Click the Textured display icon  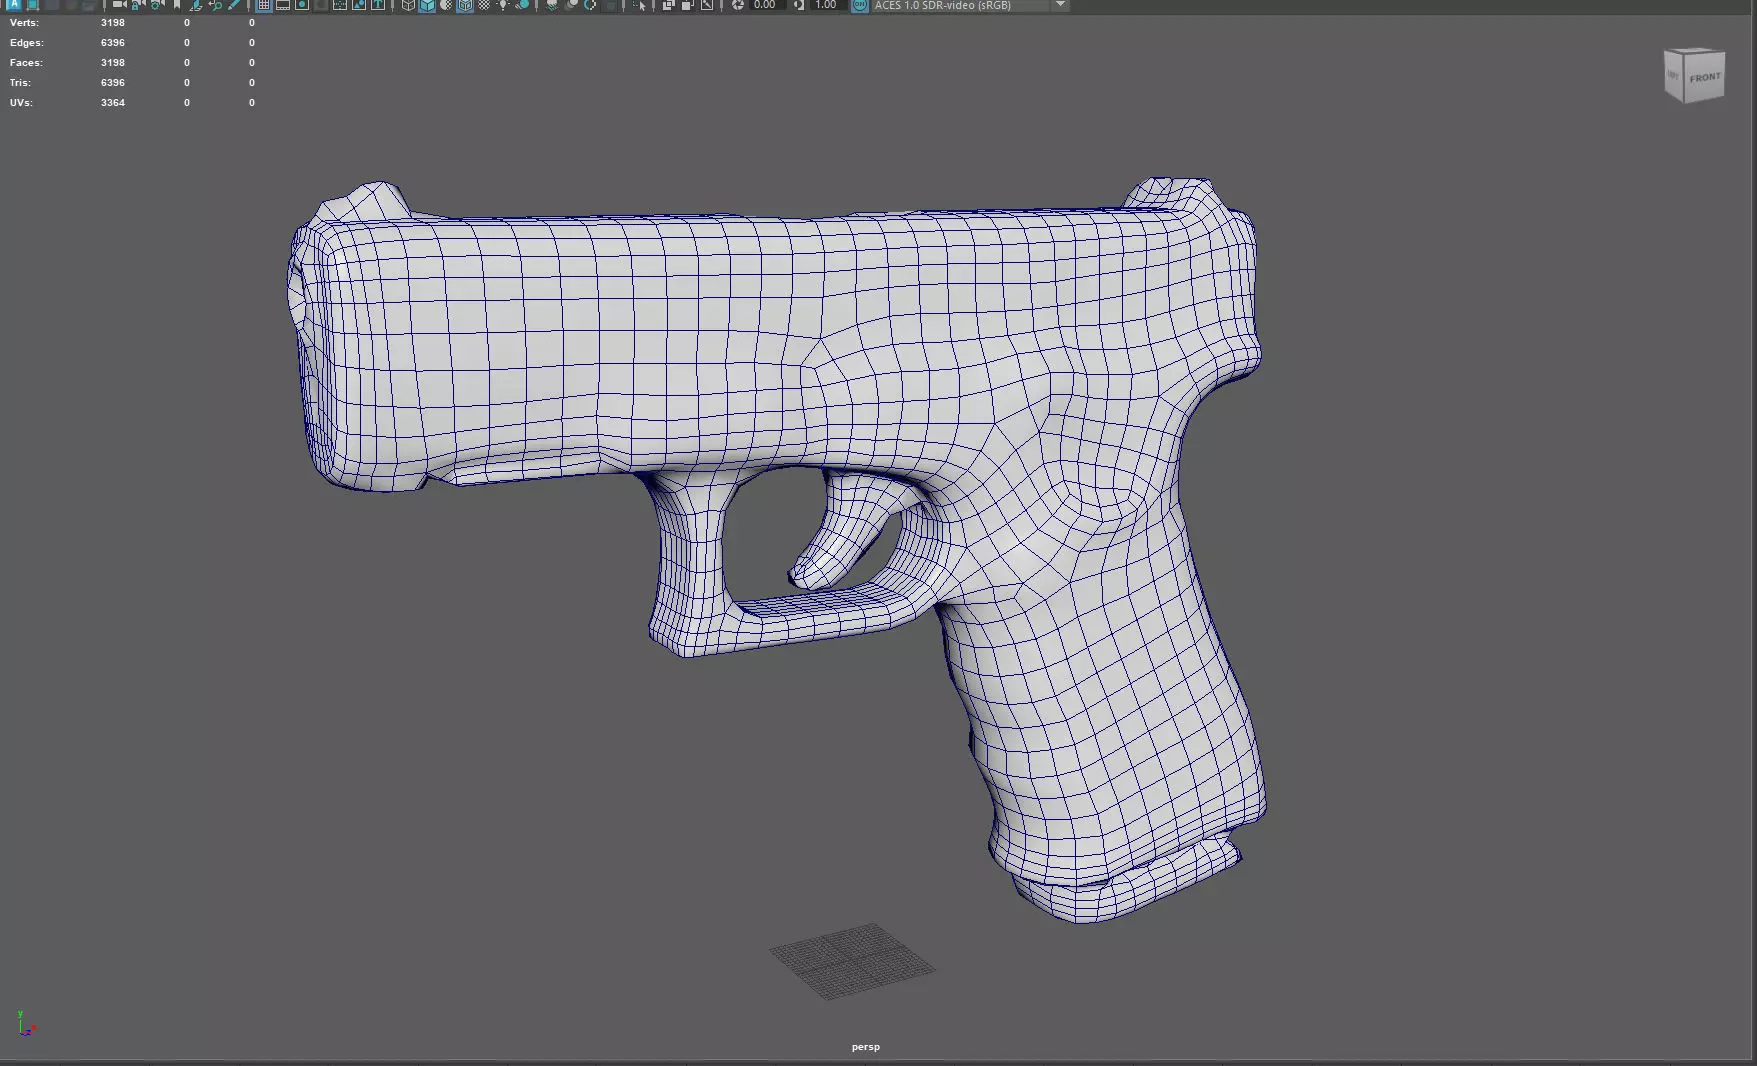[x=484, y=5]
